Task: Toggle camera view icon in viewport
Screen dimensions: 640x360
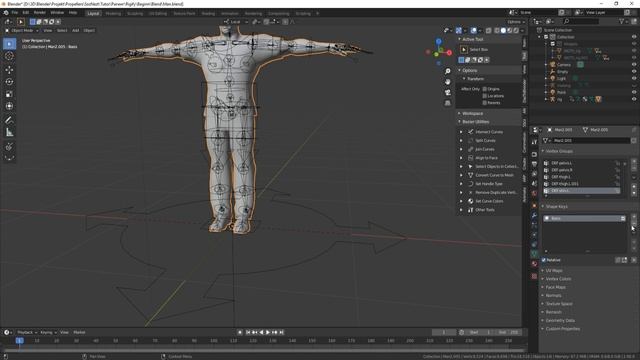Action: point(448,92)
